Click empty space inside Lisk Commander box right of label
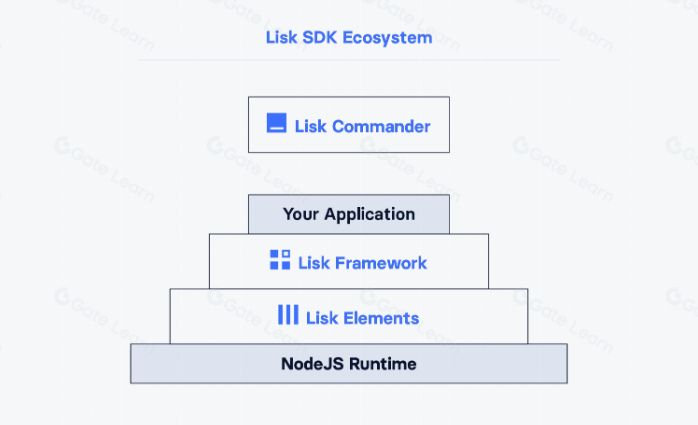Image resolution: width=698 pixels, height=425 pixels. 440,138
